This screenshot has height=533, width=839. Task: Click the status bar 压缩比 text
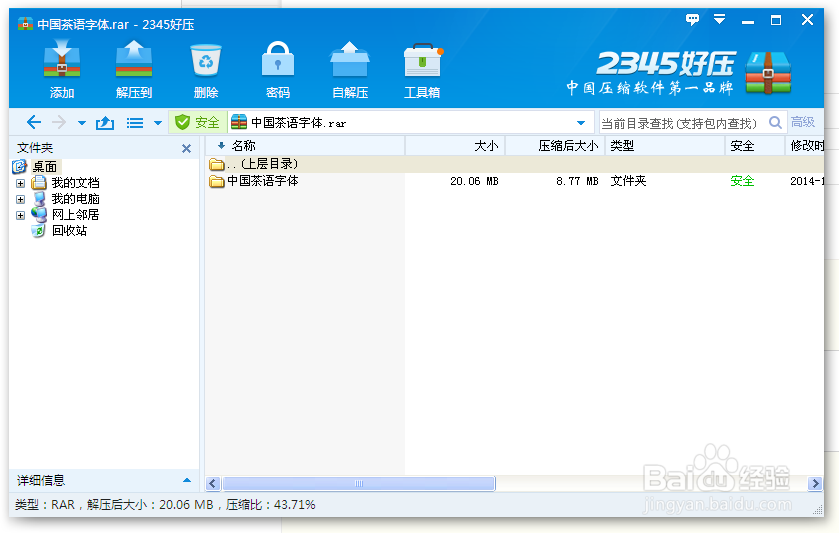coord(270,505)
